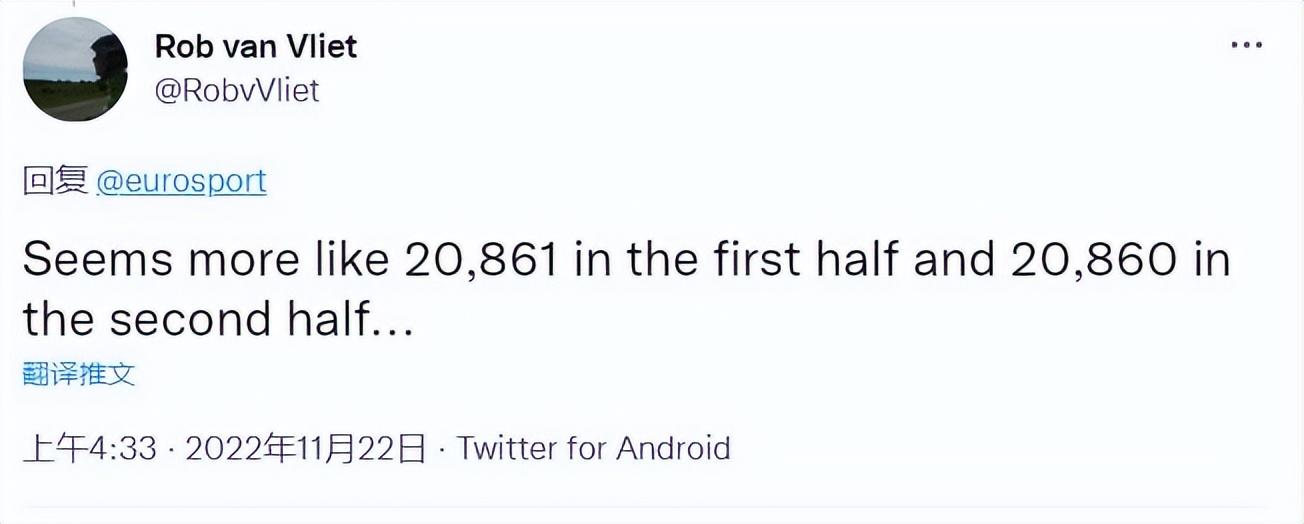Click the tweet's first line of text
This screenshot has width=1304, height=524.
click(625, 260)
